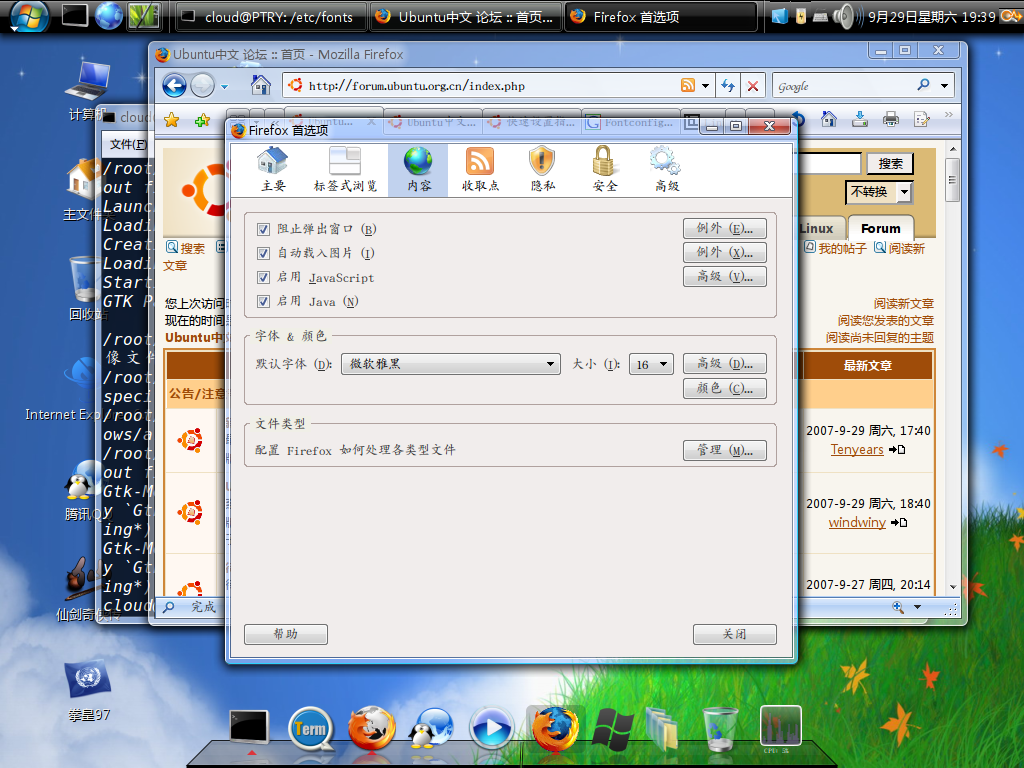Click the 关闭 button in preferences dialog
Image resolution: width=1024 pixels, height=768 pixels.
(735, 634)
